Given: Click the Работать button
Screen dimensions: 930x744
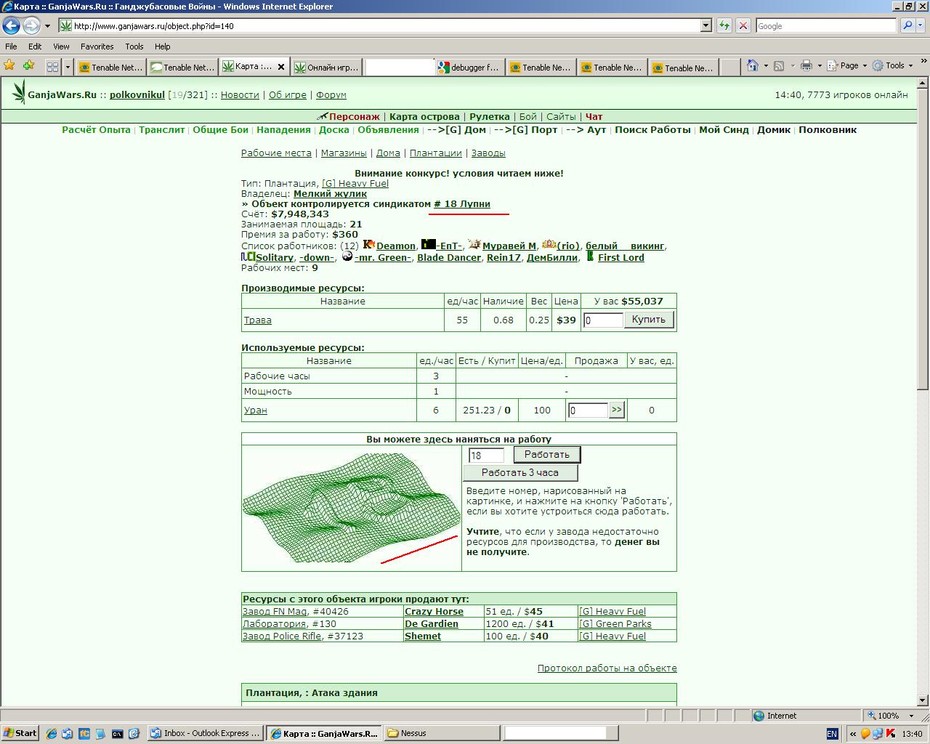Looking at the screenshot, I should click(546, 454).
